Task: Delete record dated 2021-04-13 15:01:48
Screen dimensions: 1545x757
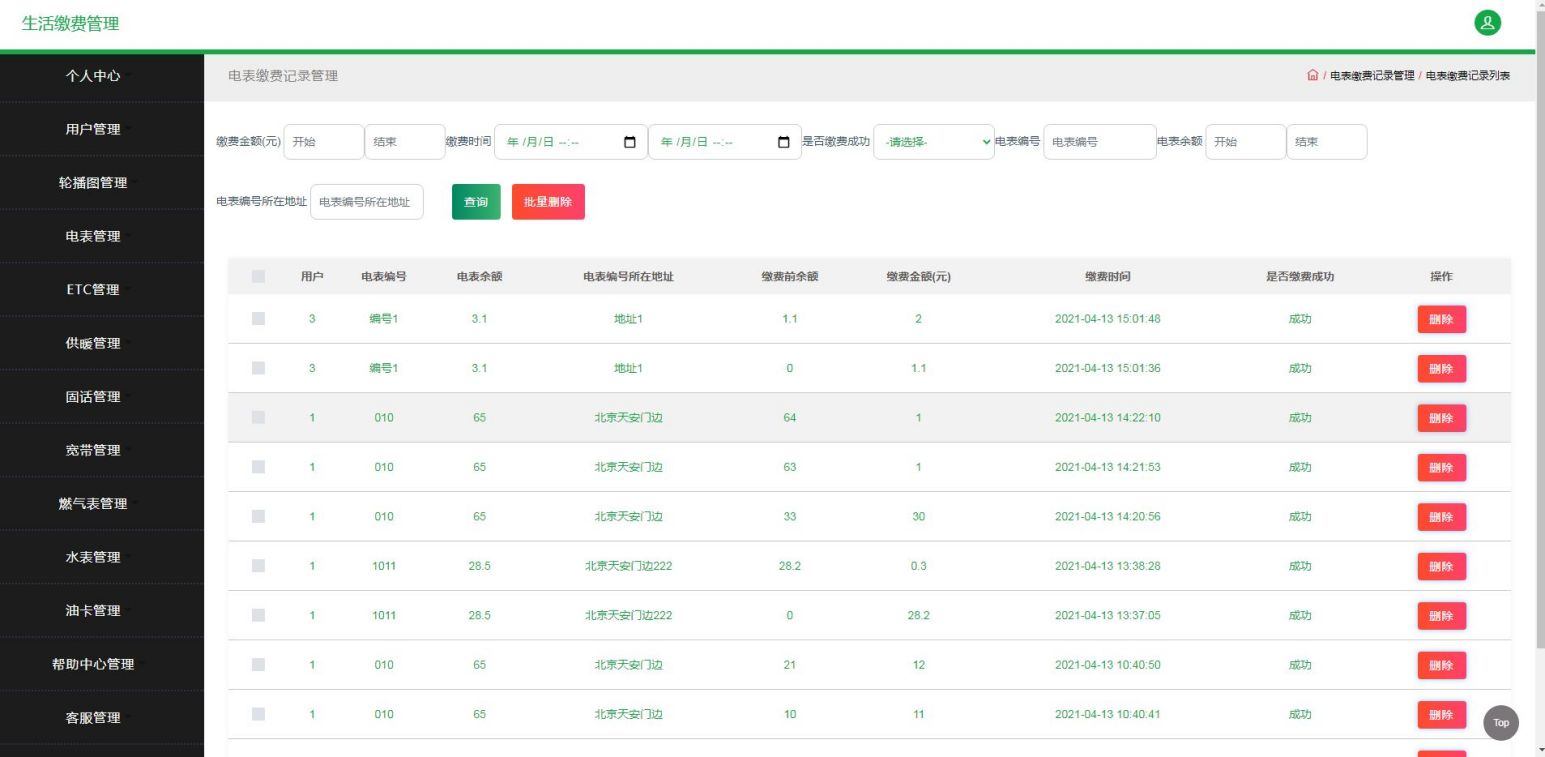Action: point(1441,319)
